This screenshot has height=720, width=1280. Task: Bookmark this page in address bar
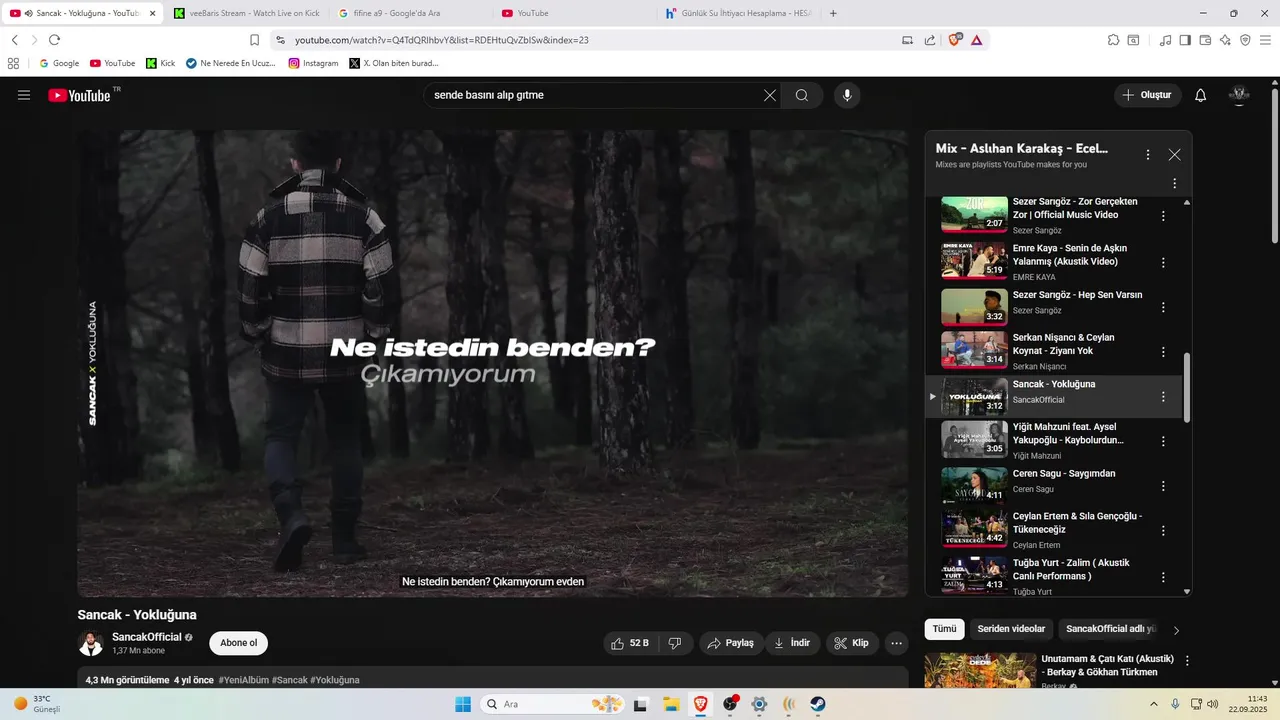[254, 40]
